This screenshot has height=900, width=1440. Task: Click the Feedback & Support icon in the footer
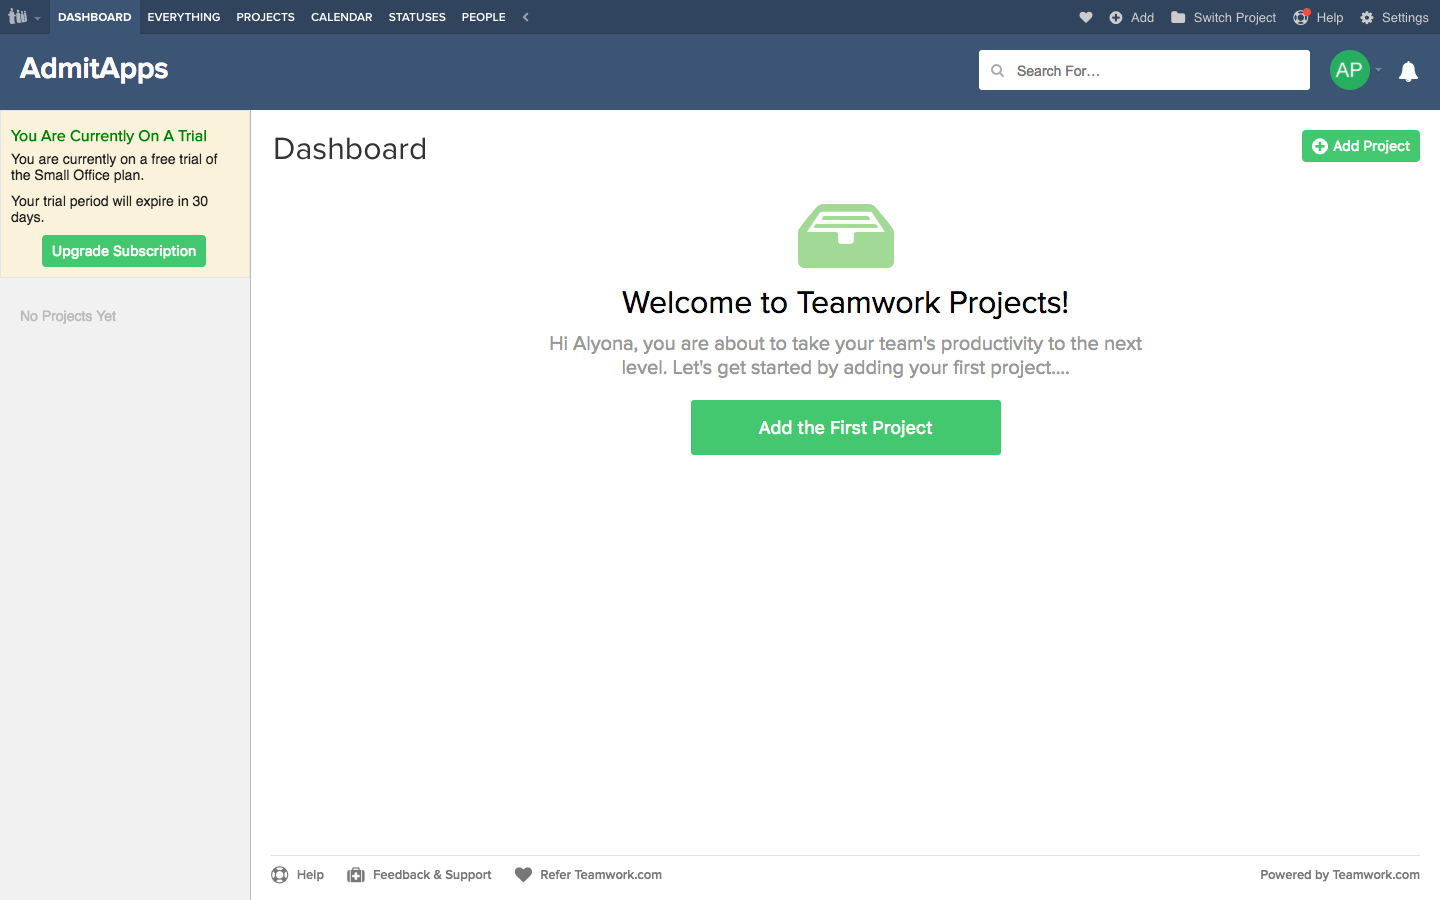coord(355,874)
